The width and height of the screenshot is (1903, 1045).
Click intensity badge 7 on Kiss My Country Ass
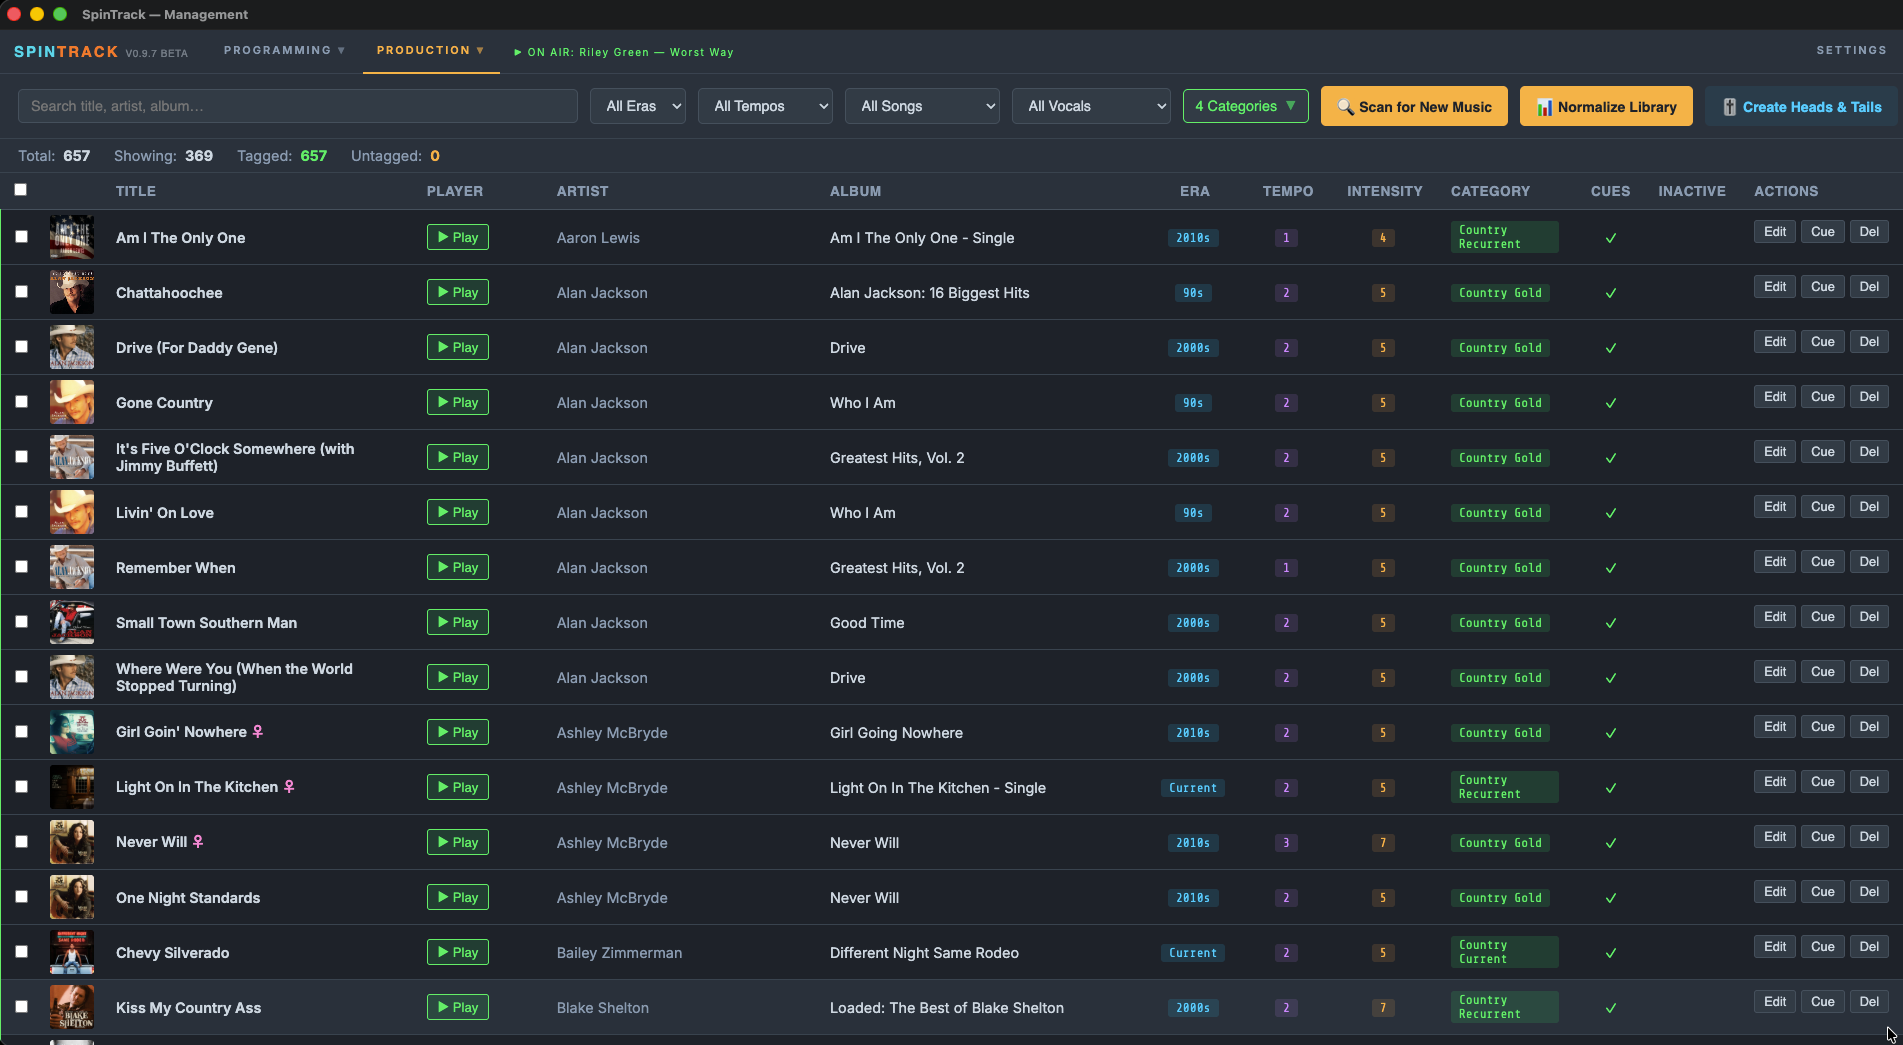1383,1008
